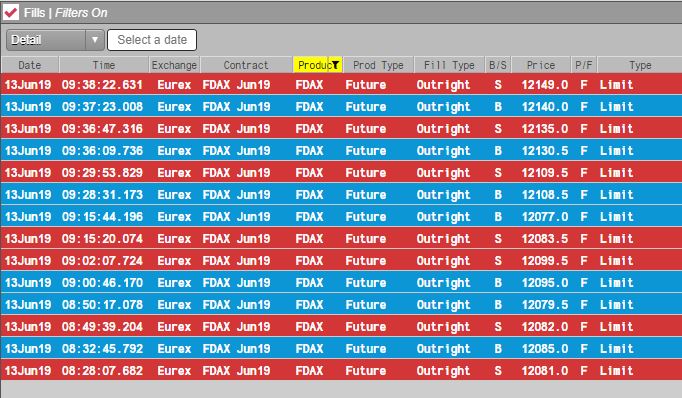
Task: Click FDAX product cell in 09:36:09.736 row
Action: (x=309, y=151)
